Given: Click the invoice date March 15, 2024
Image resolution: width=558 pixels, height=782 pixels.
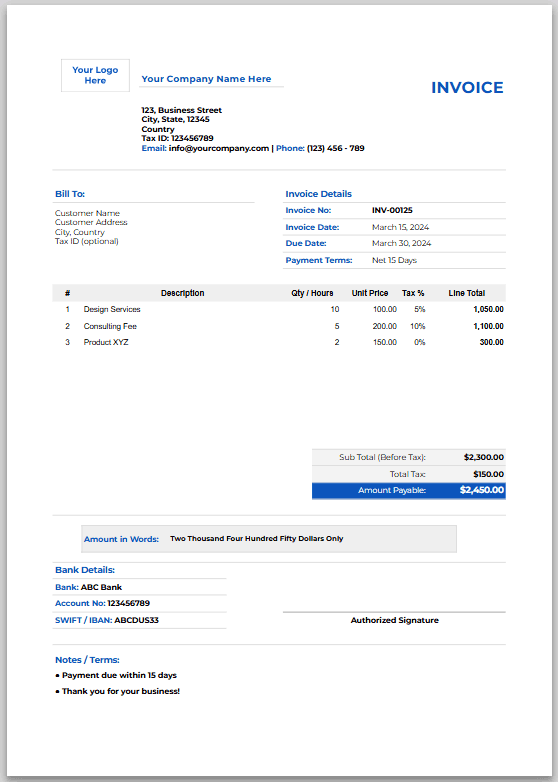Looking at the screenshot, I should (400, 227).
